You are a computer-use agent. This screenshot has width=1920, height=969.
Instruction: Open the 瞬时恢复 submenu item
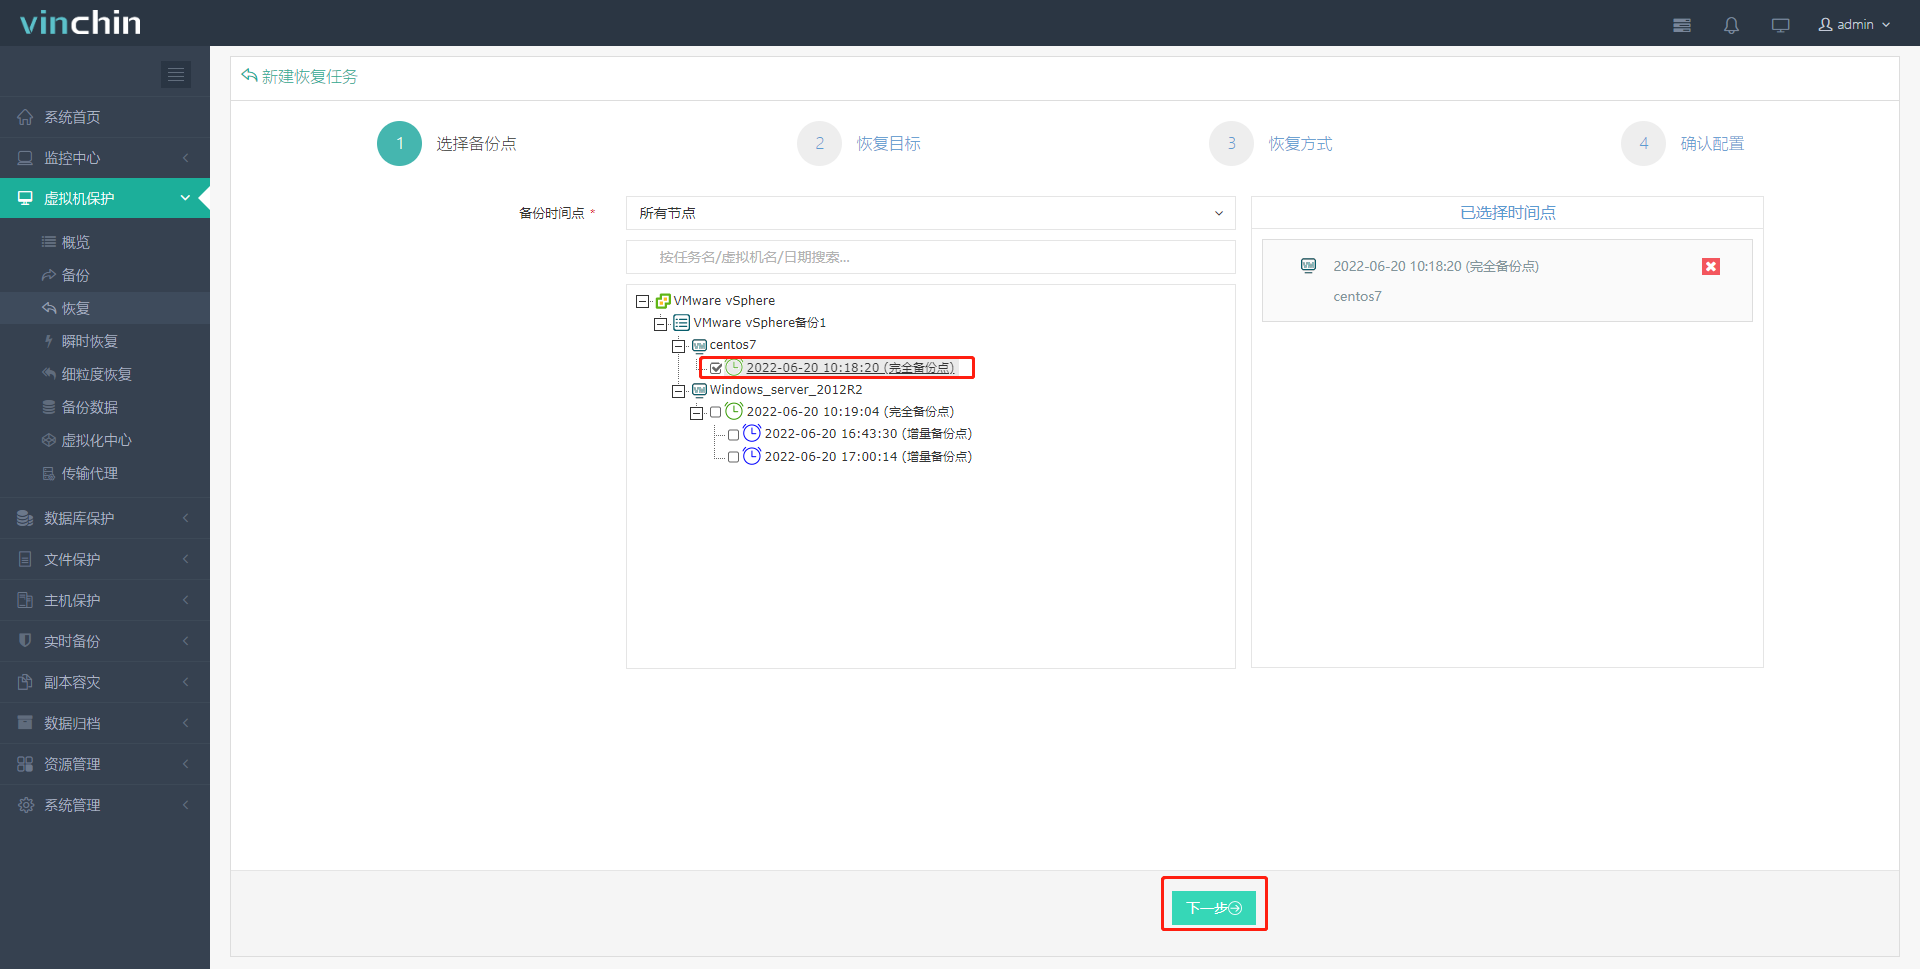pyautogui.click(x=105, y=341)
